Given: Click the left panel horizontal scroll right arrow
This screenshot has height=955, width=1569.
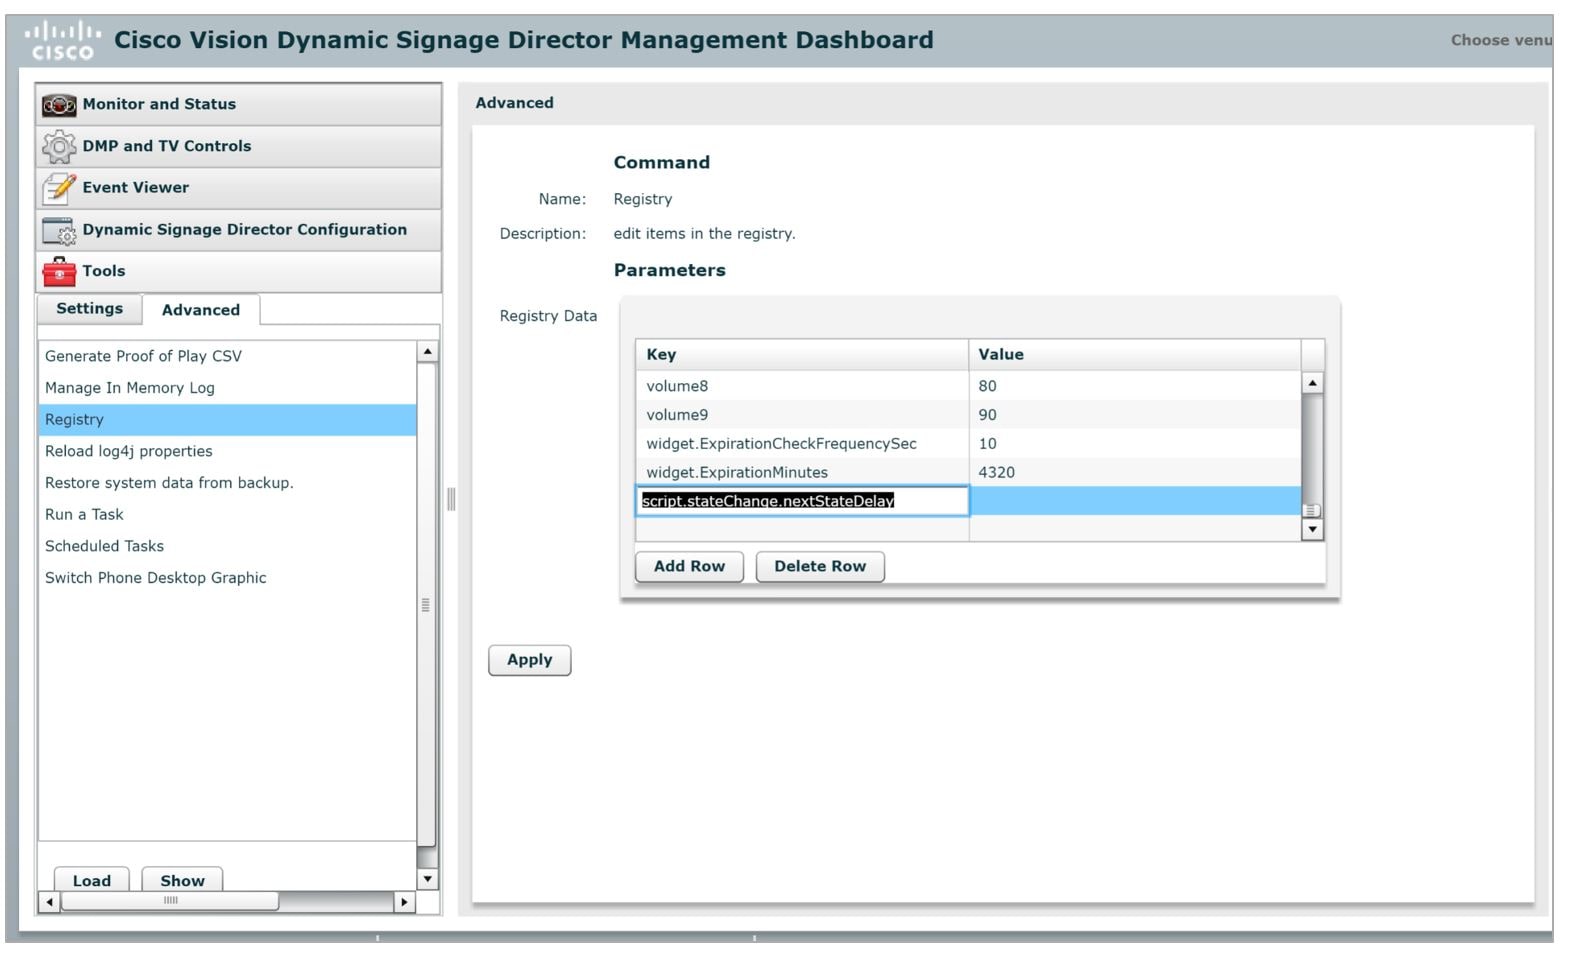Looking at the screenshot, I should (x=404, y=902).
